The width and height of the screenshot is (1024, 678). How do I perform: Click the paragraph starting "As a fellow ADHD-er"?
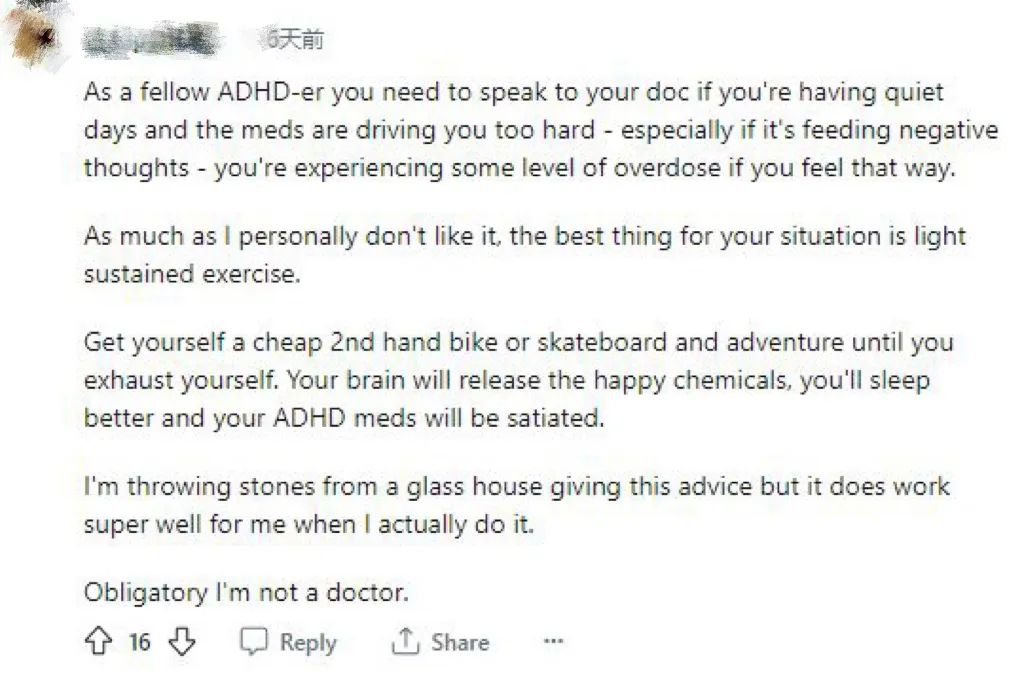(520, 130)
